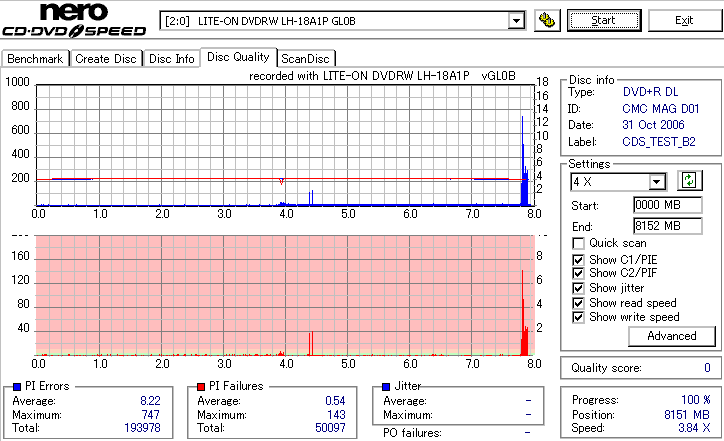Switch to the Benchmark tab
Image resolution: width=724 pixels, height=441 pixels.
click(35, 59)
